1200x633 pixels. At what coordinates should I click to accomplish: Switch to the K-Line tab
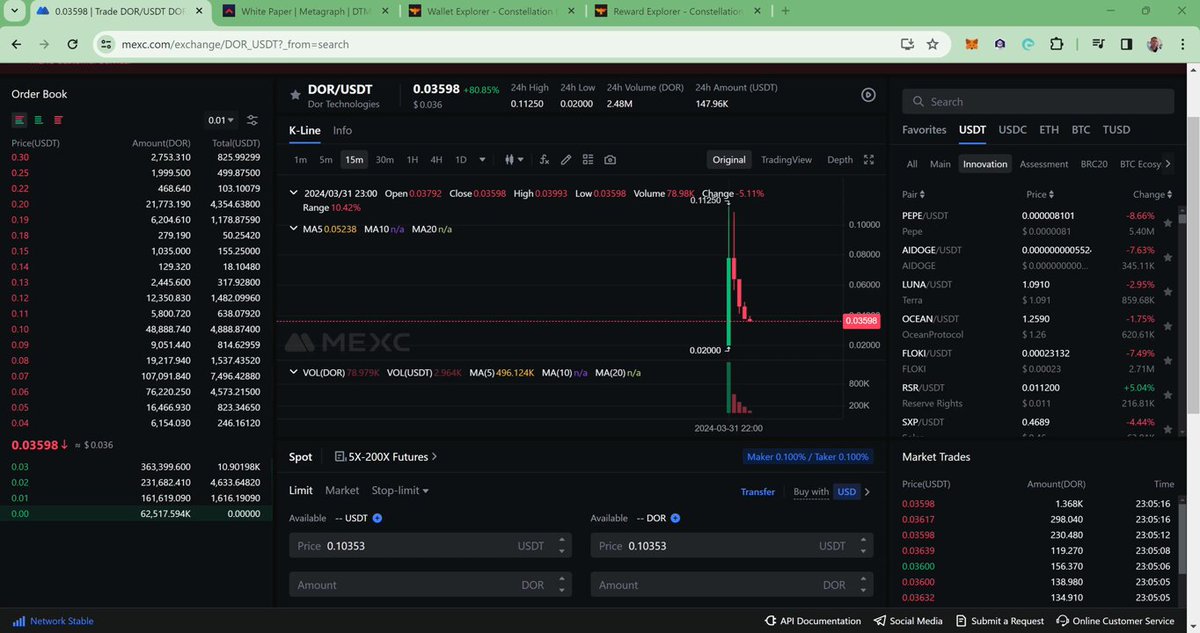tap(305, 130)
